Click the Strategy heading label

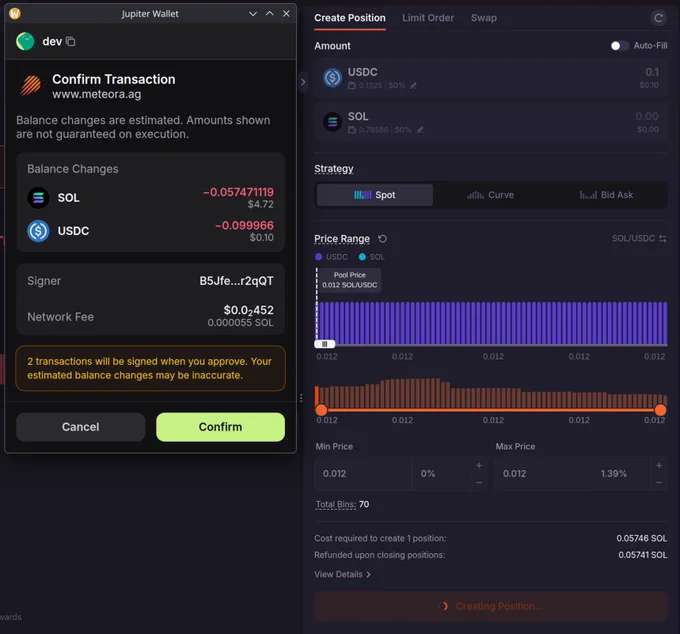coord(334,169)
